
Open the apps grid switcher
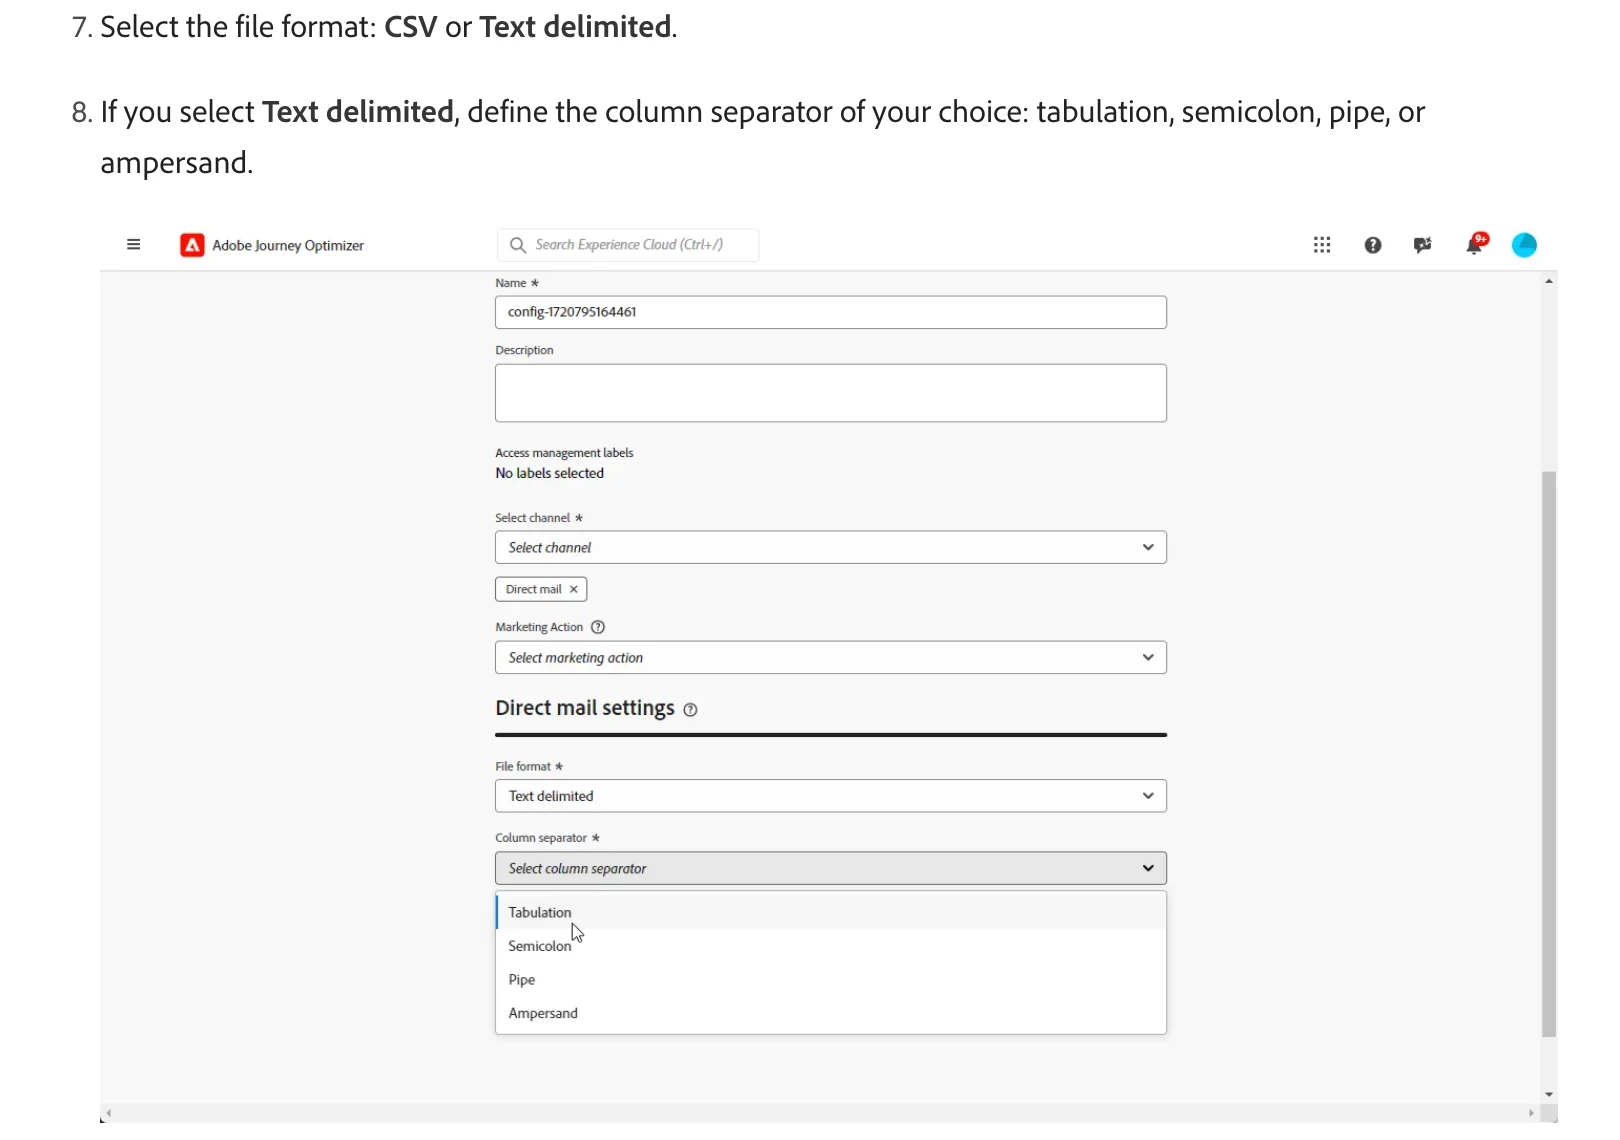coord(1322,245)
